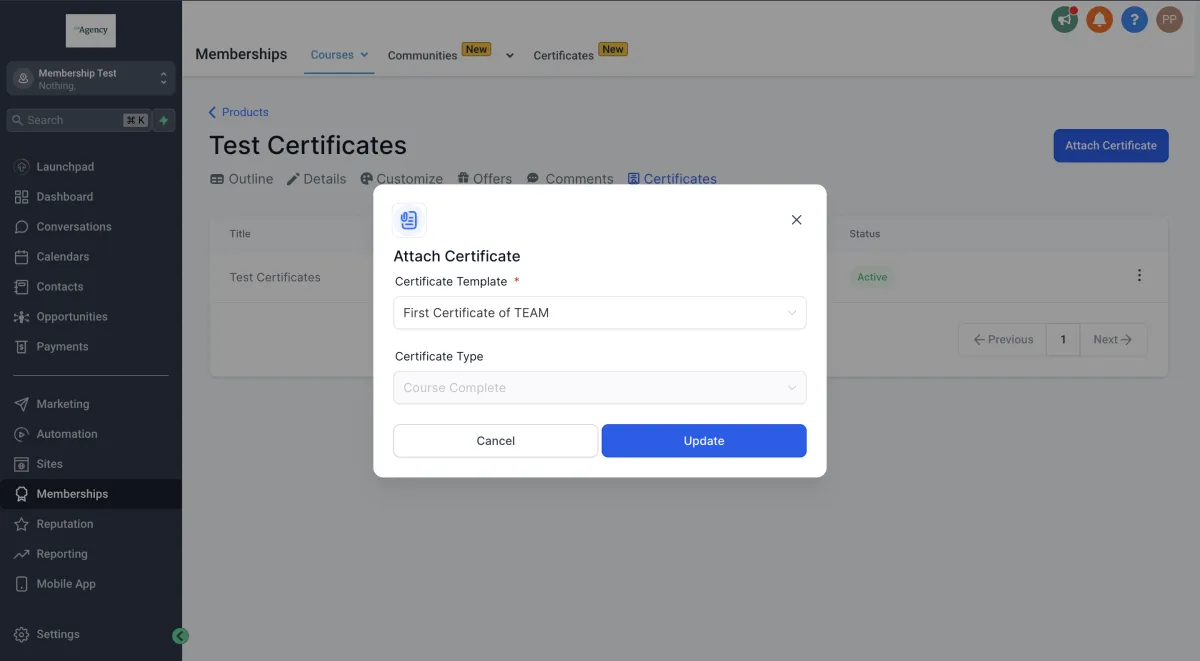Click the Reporting trend icon
The image size is (1200, 661).
21,554
